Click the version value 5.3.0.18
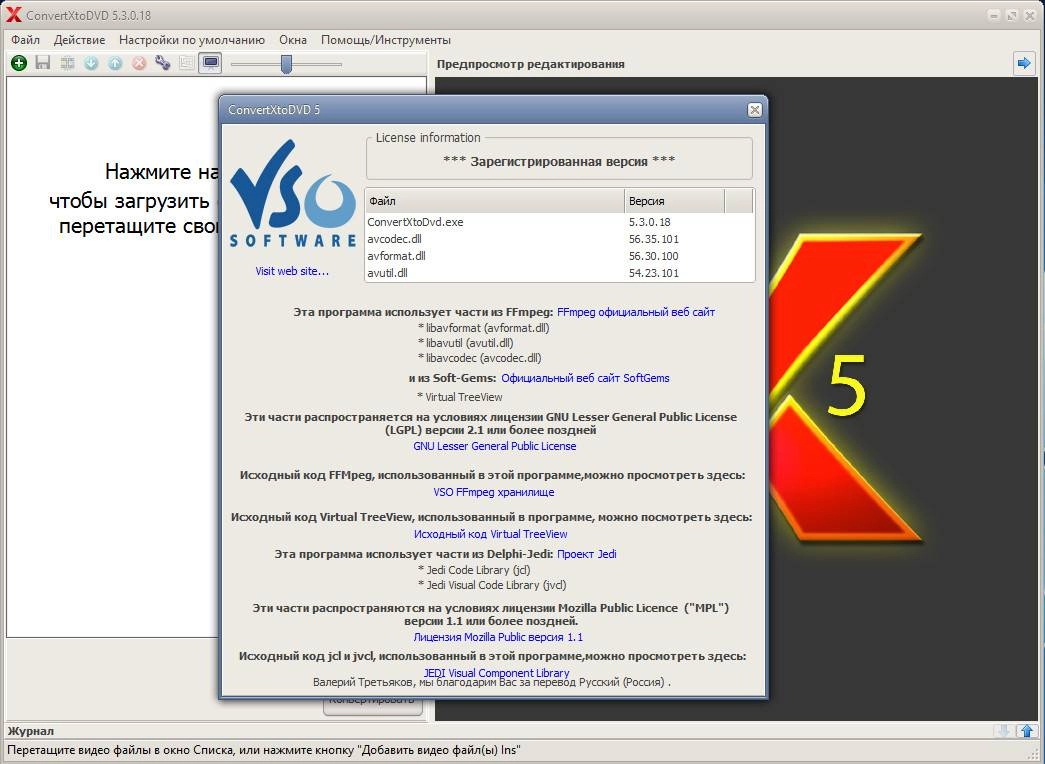Viewport: 1045px width, 764px height. click(x=650, y=222)
